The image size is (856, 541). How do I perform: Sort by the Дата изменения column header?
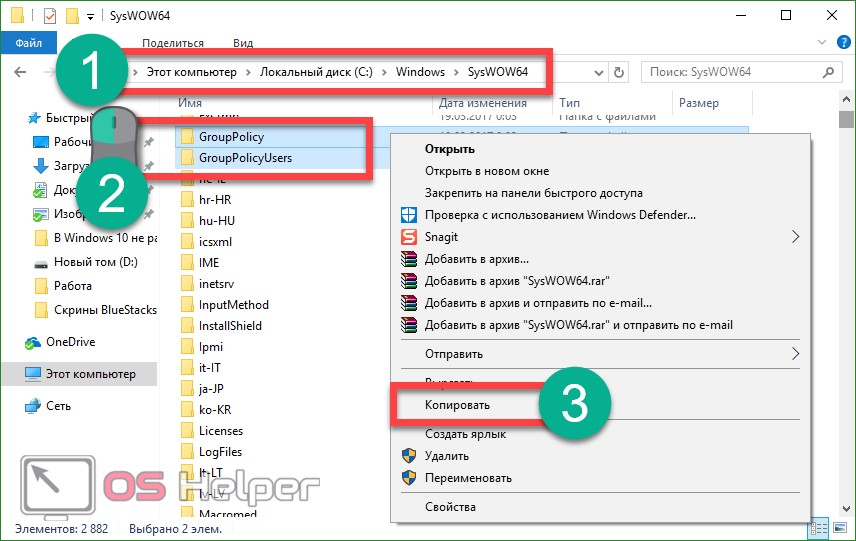[483, 103]
